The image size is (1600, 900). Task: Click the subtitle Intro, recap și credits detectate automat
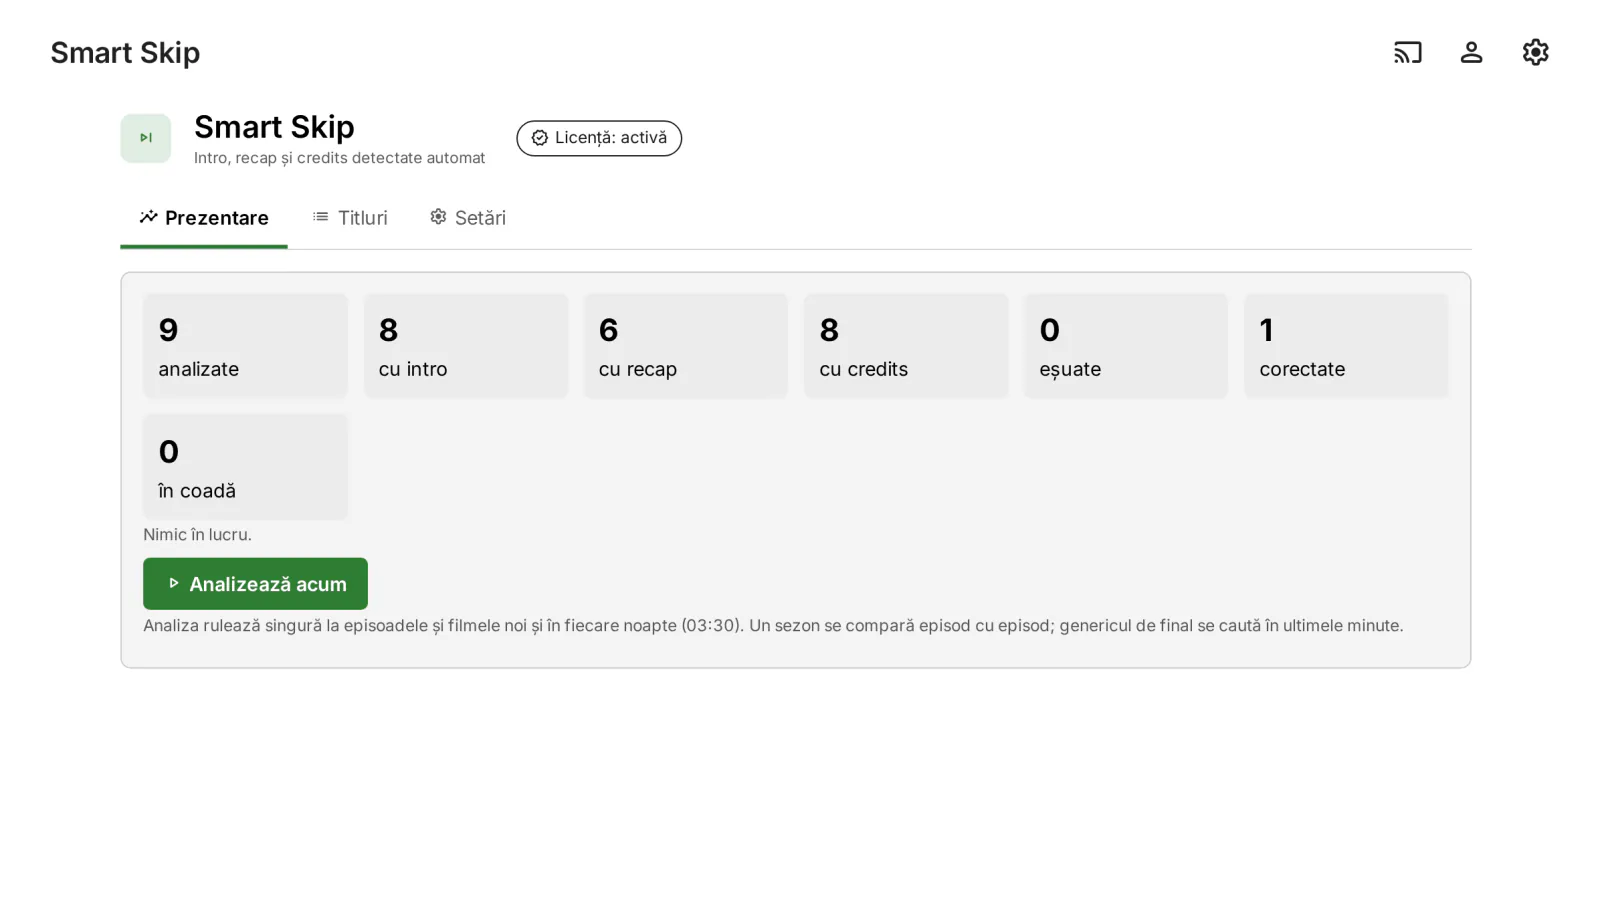click(339, 158)
